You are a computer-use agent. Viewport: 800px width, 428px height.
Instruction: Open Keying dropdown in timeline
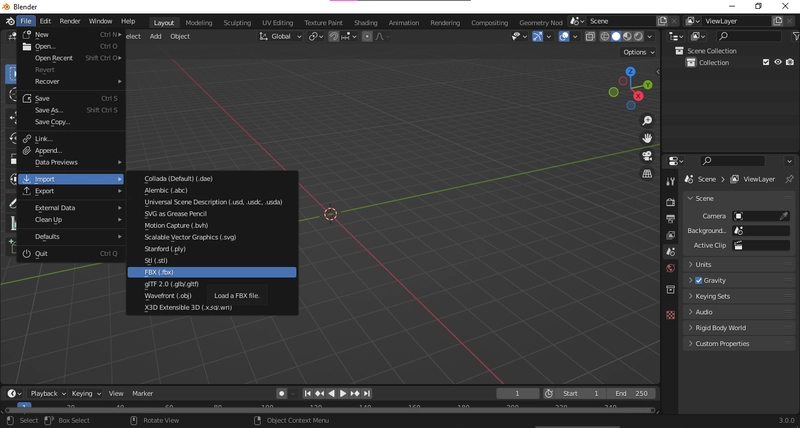(86, 393)
